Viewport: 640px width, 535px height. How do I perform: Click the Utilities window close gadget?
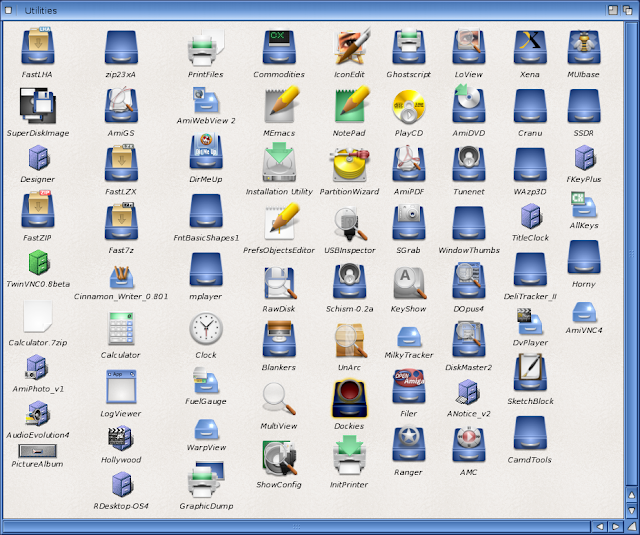[x=8, y=10]
